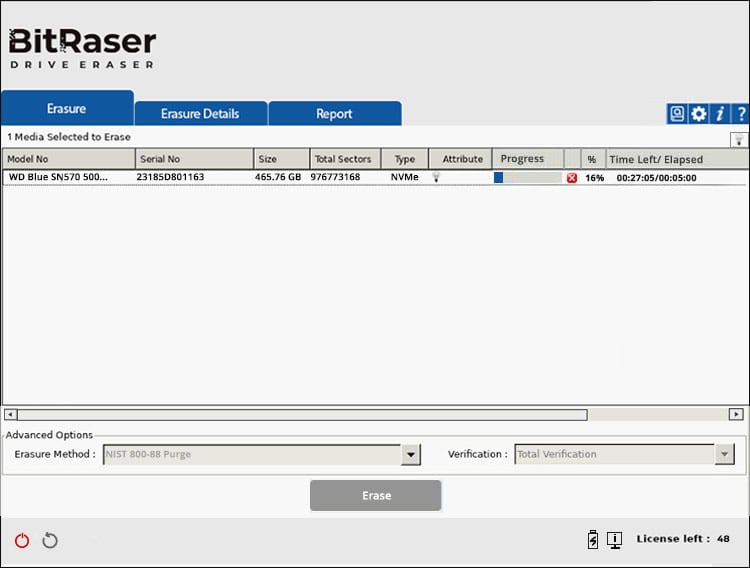This screenshot has height=568, width=750.
Task: Click the NIST 800-88 Purge method field
Action: (x=252, y=455)
